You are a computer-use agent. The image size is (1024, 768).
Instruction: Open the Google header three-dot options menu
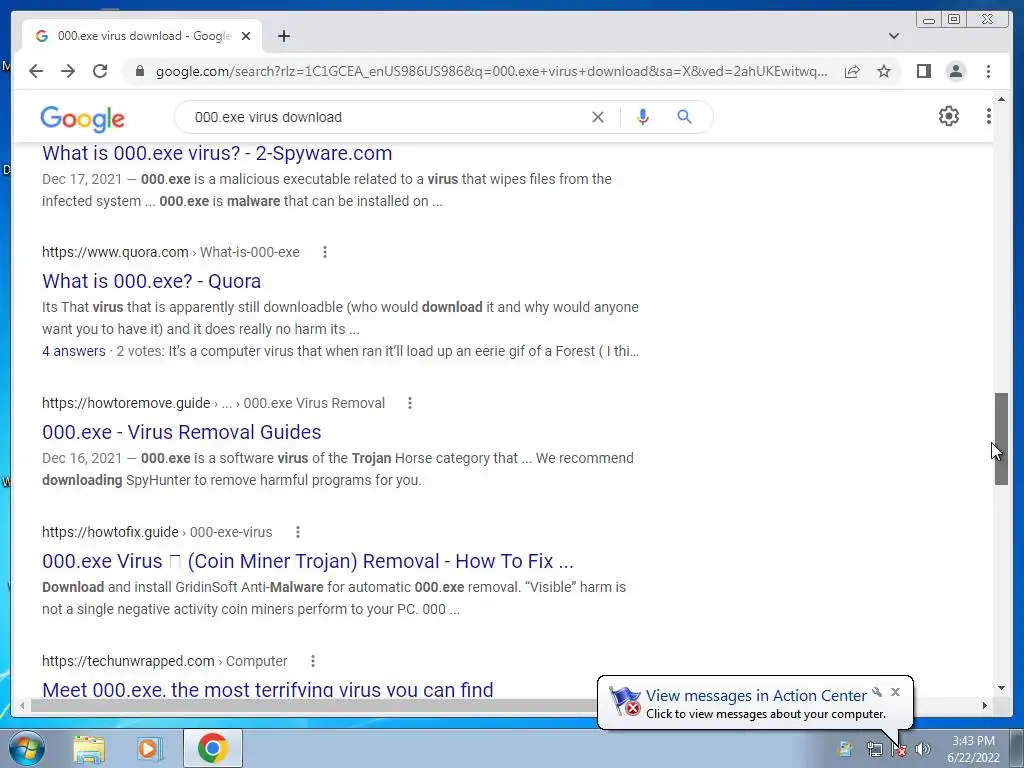click(x=988, y=116)
